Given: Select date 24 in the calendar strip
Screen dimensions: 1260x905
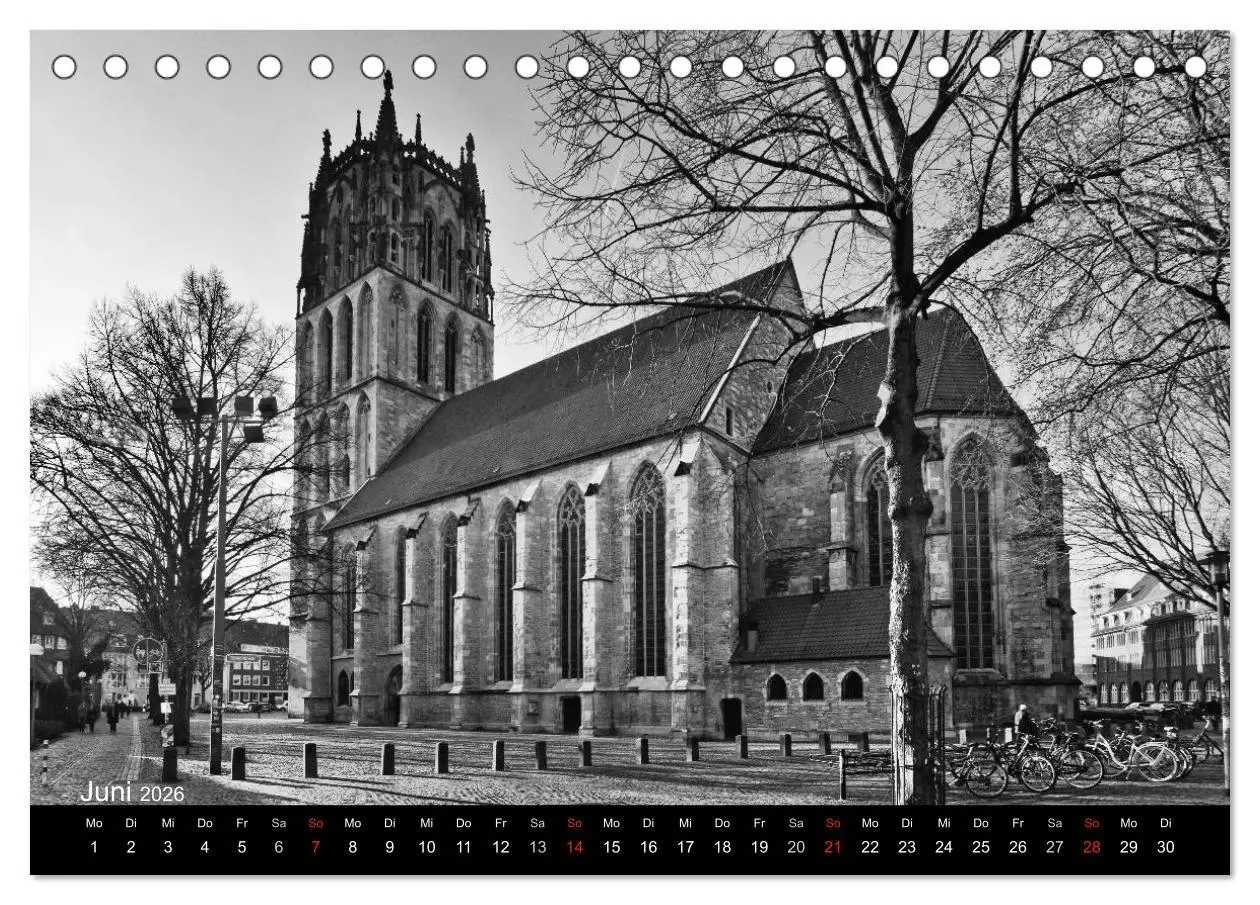Looking at the screenshot, I should [944, 847].
